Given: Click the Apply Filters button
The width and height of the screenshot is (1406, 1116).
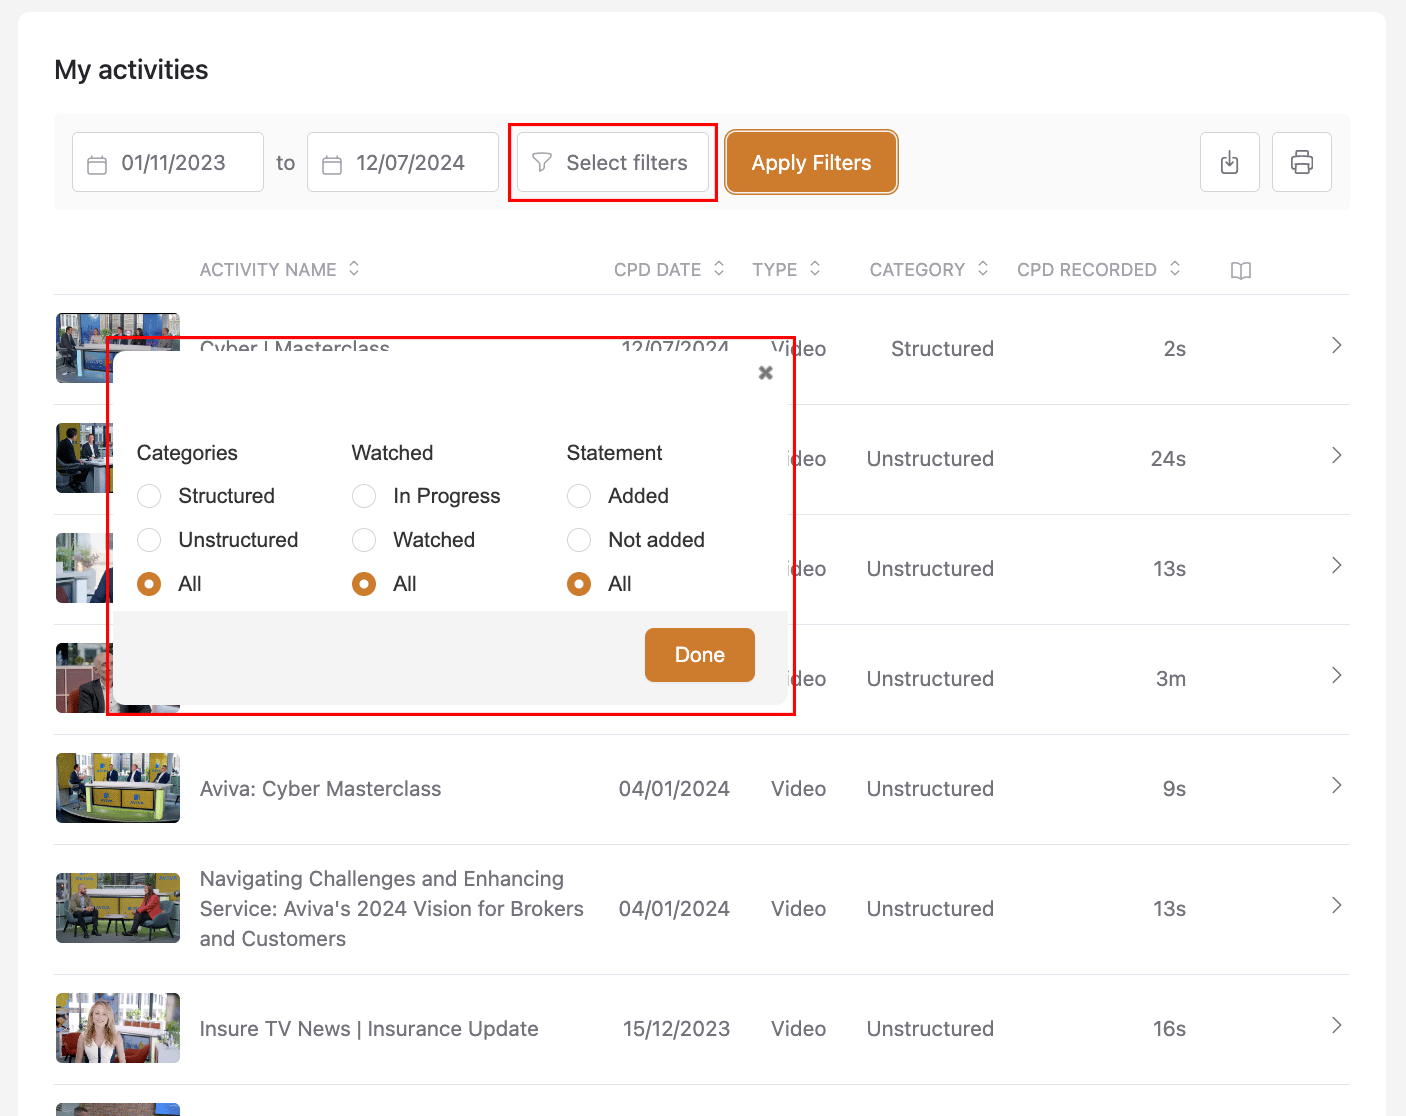Looking at the screenshot, I should 811,162.
